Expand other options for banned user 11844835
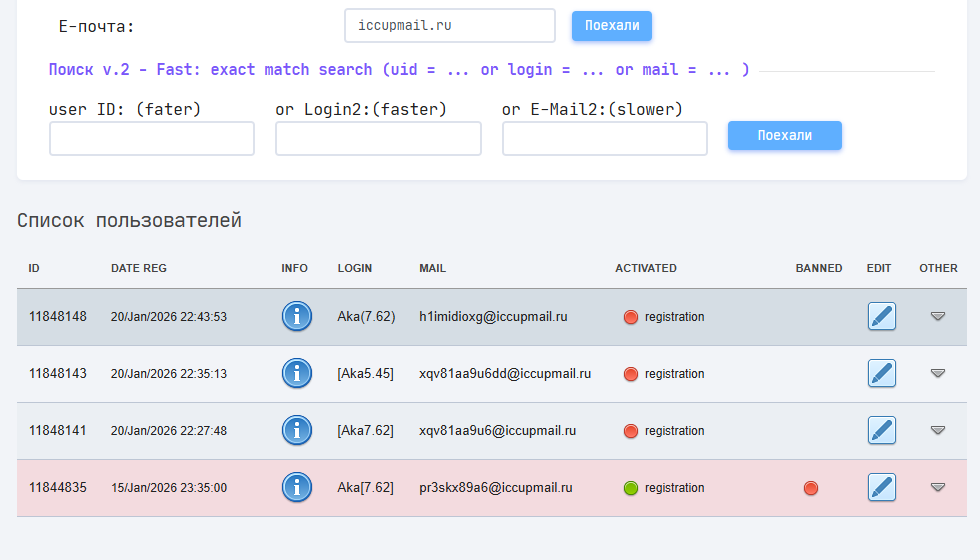 click(x=937, y=488)
